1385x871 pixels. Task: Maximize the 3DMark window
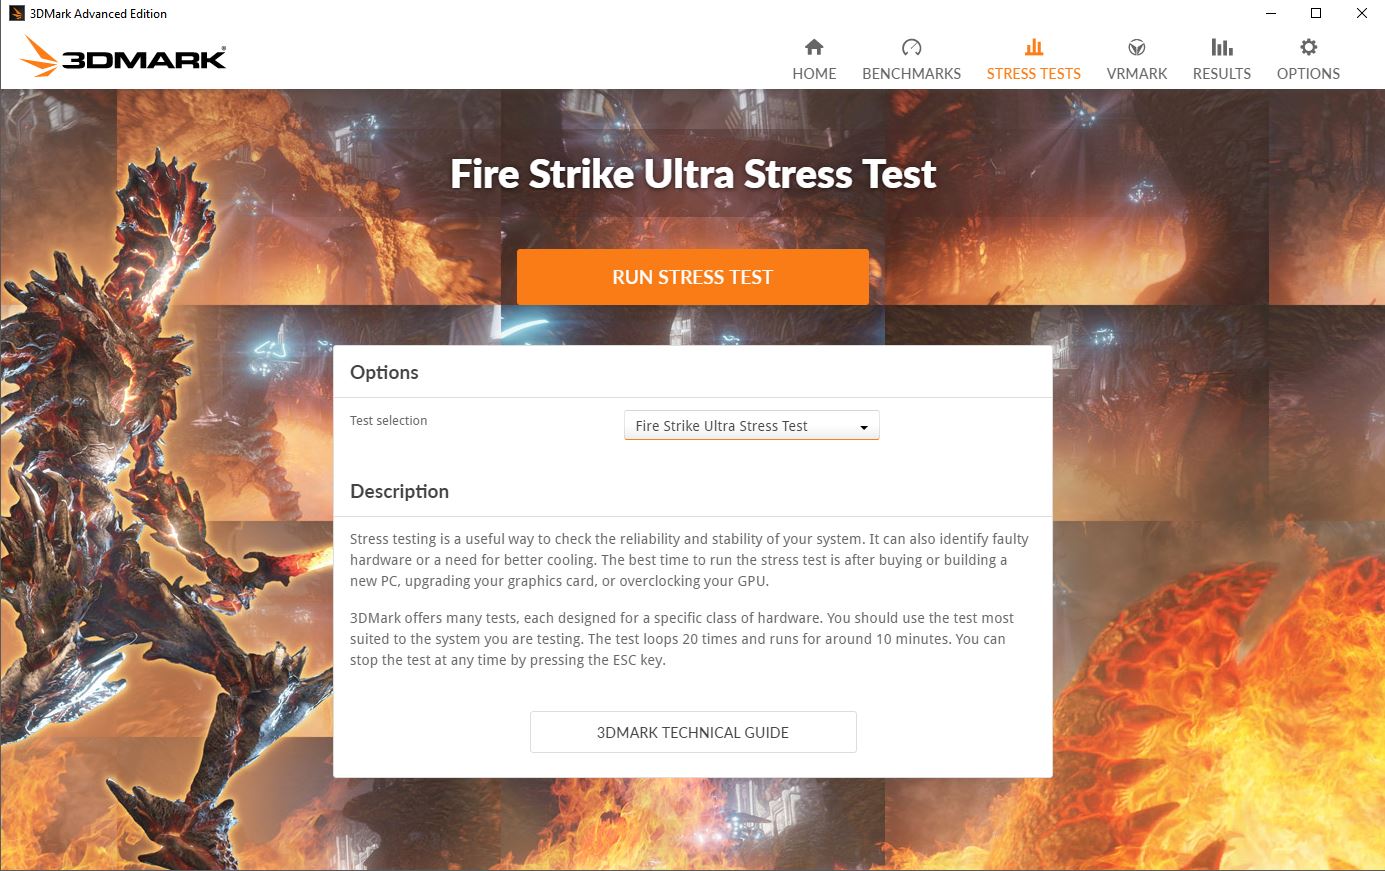pos(1316,13)
